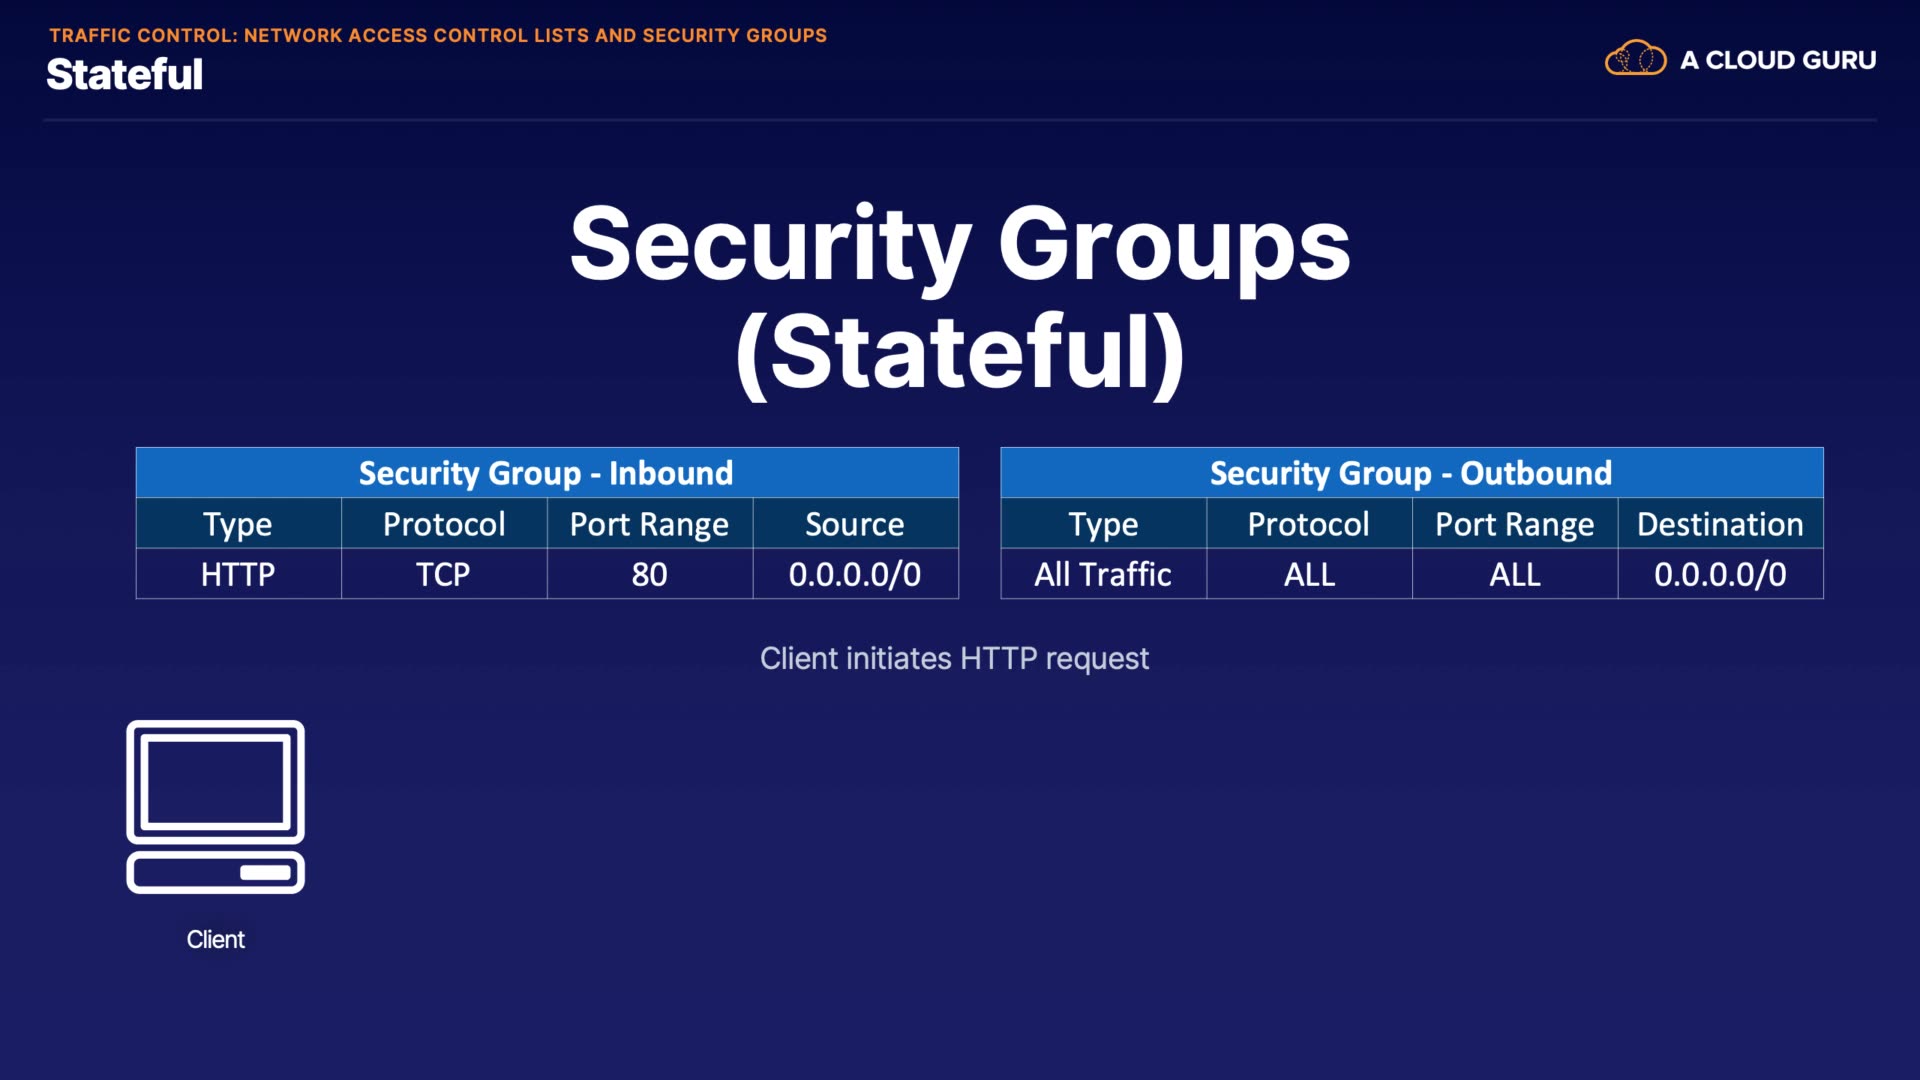Click the Client label under computer
The height and width of the screenshot is (1080, 1920).
(x=215, y=939)
